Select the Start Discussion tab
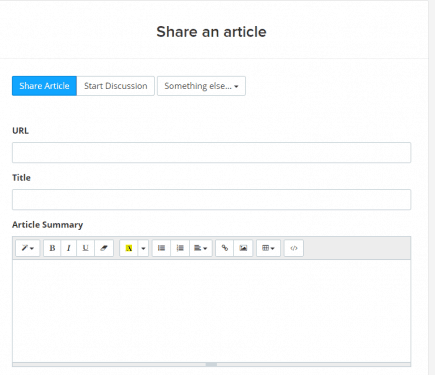Image resolution: width=435 pixels, height=375 pixels. (116, 86)
